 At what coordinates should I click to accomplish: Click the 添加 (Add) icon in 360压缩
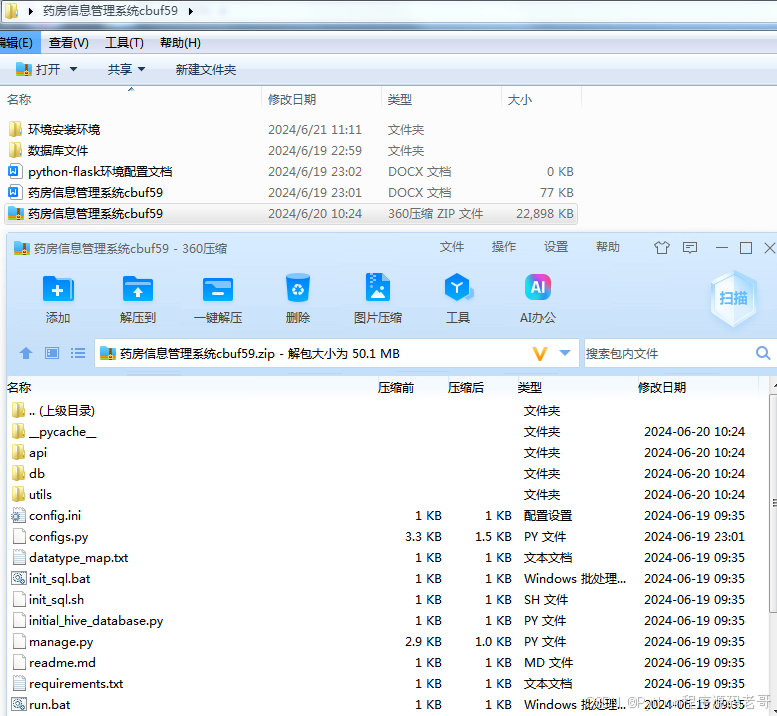click(x=58, y=289)
